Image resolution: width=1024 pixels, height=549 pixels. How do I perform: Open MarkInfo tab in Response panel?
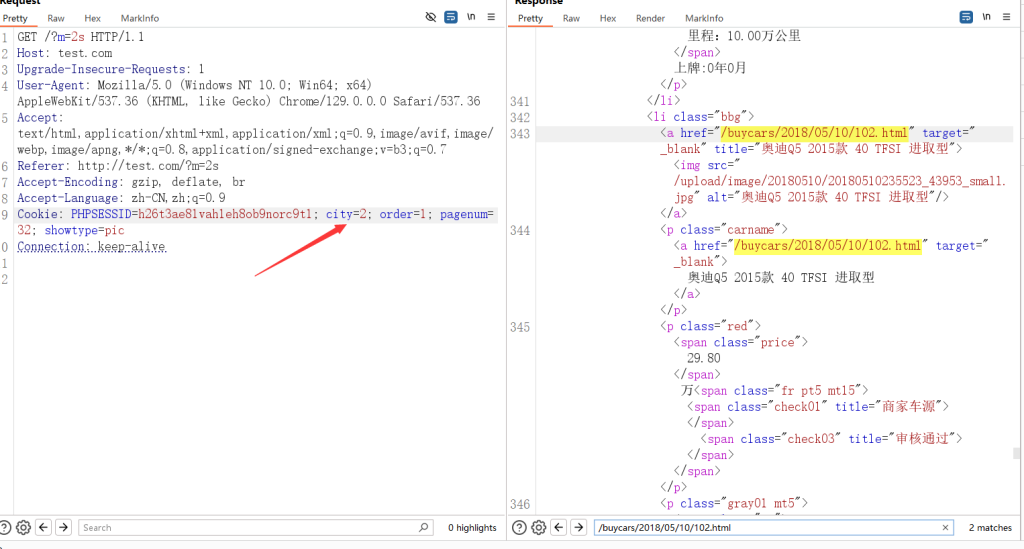point(704,18)
